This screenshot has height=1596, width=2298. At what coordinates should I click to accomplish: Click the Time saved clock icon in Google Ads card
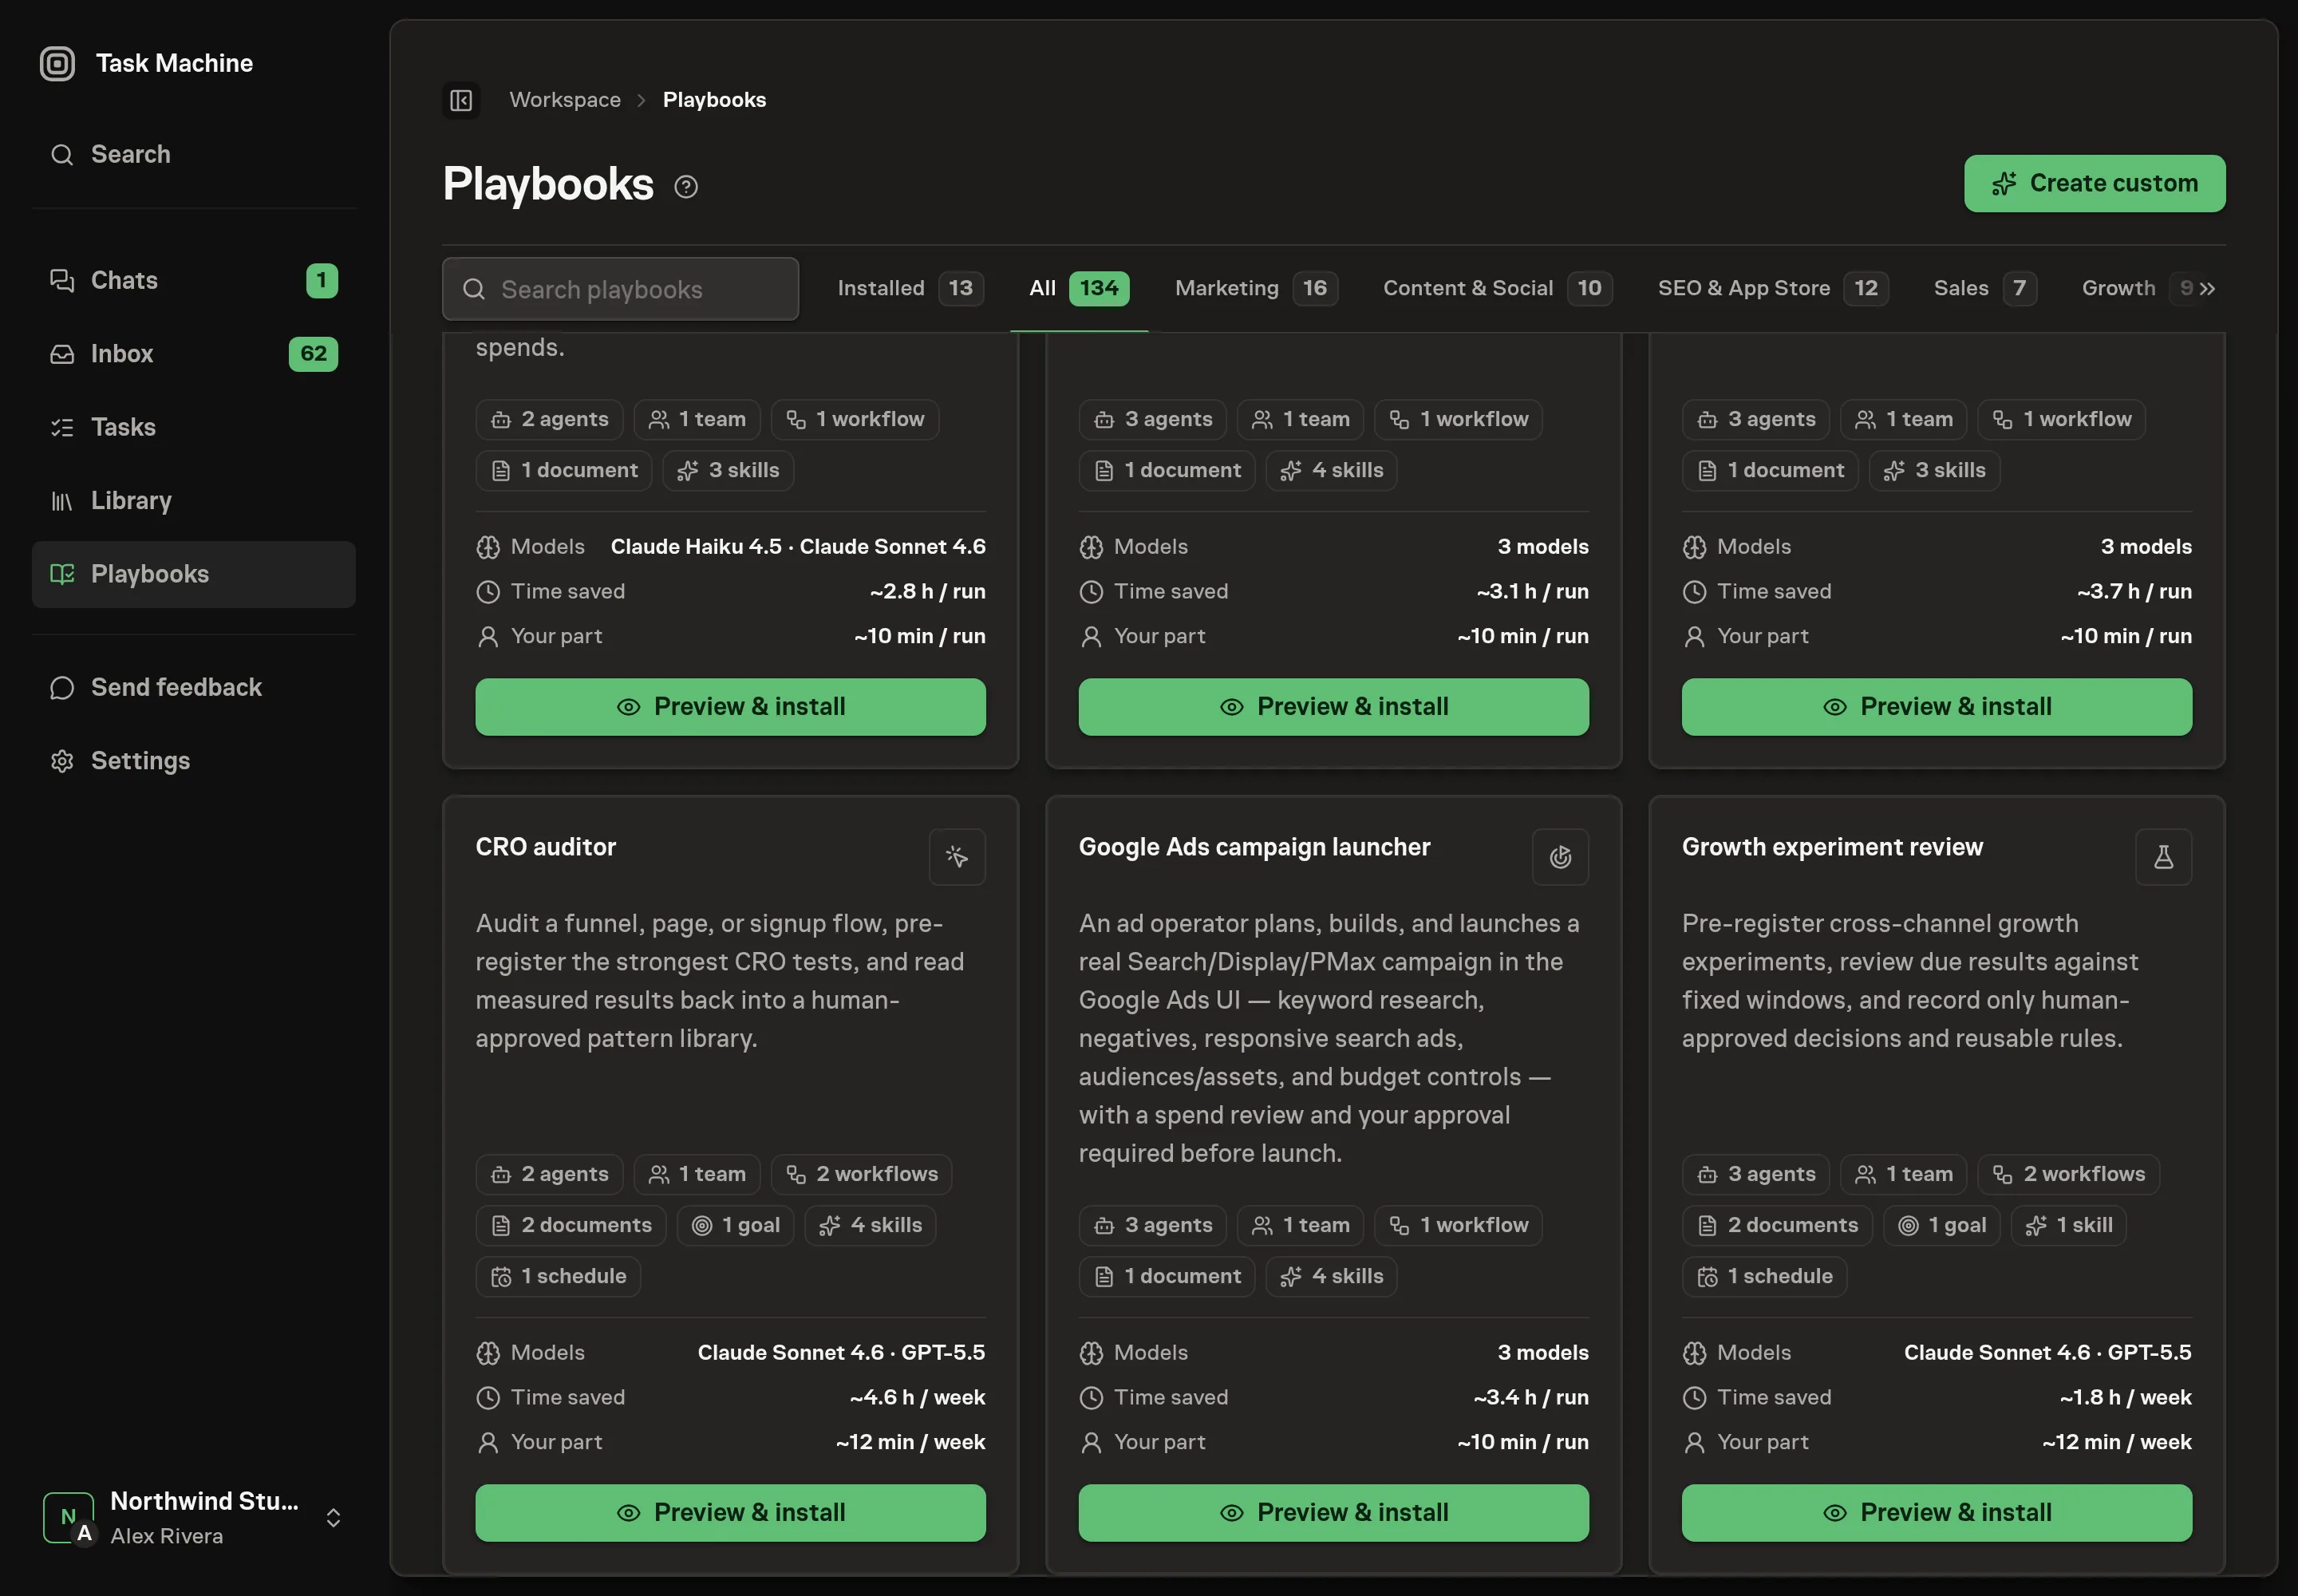tap(1091, 1397)
